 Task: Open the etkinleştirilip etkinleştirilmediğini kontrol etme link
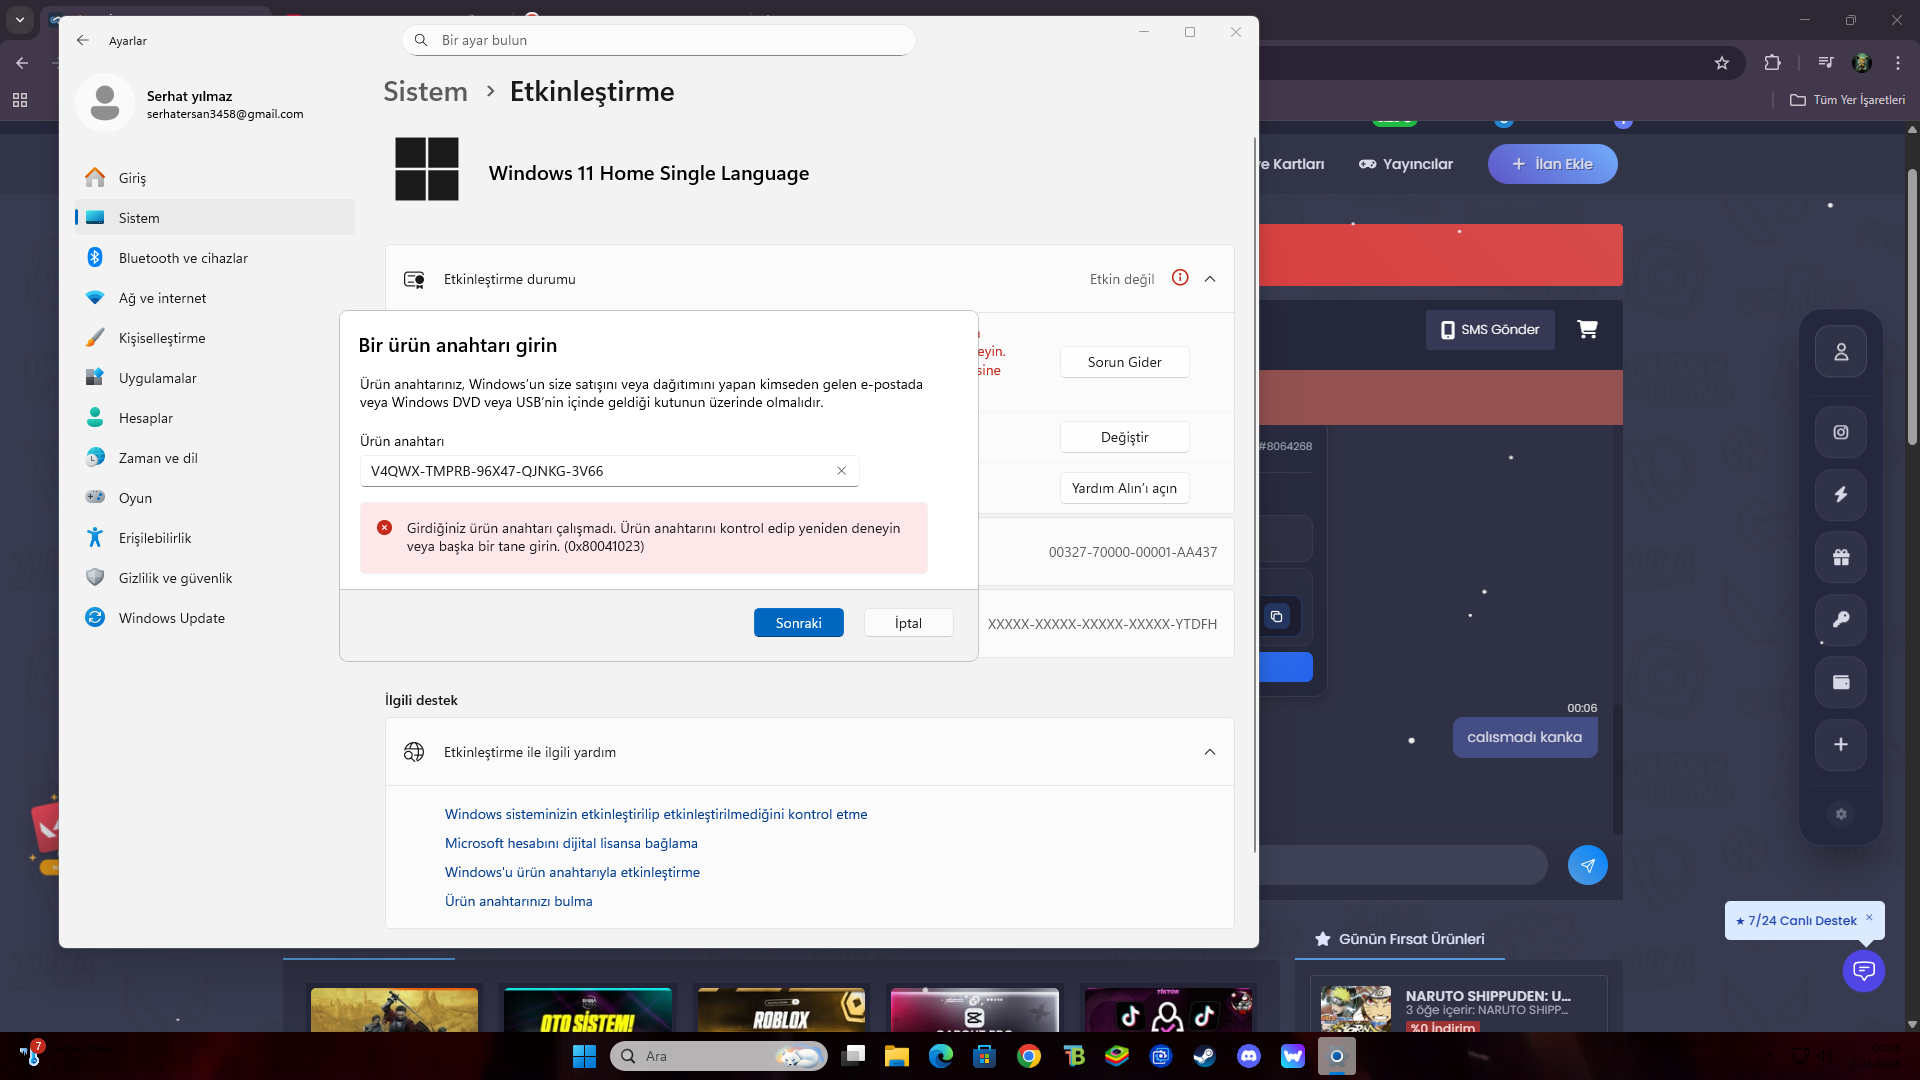[656, 814]
